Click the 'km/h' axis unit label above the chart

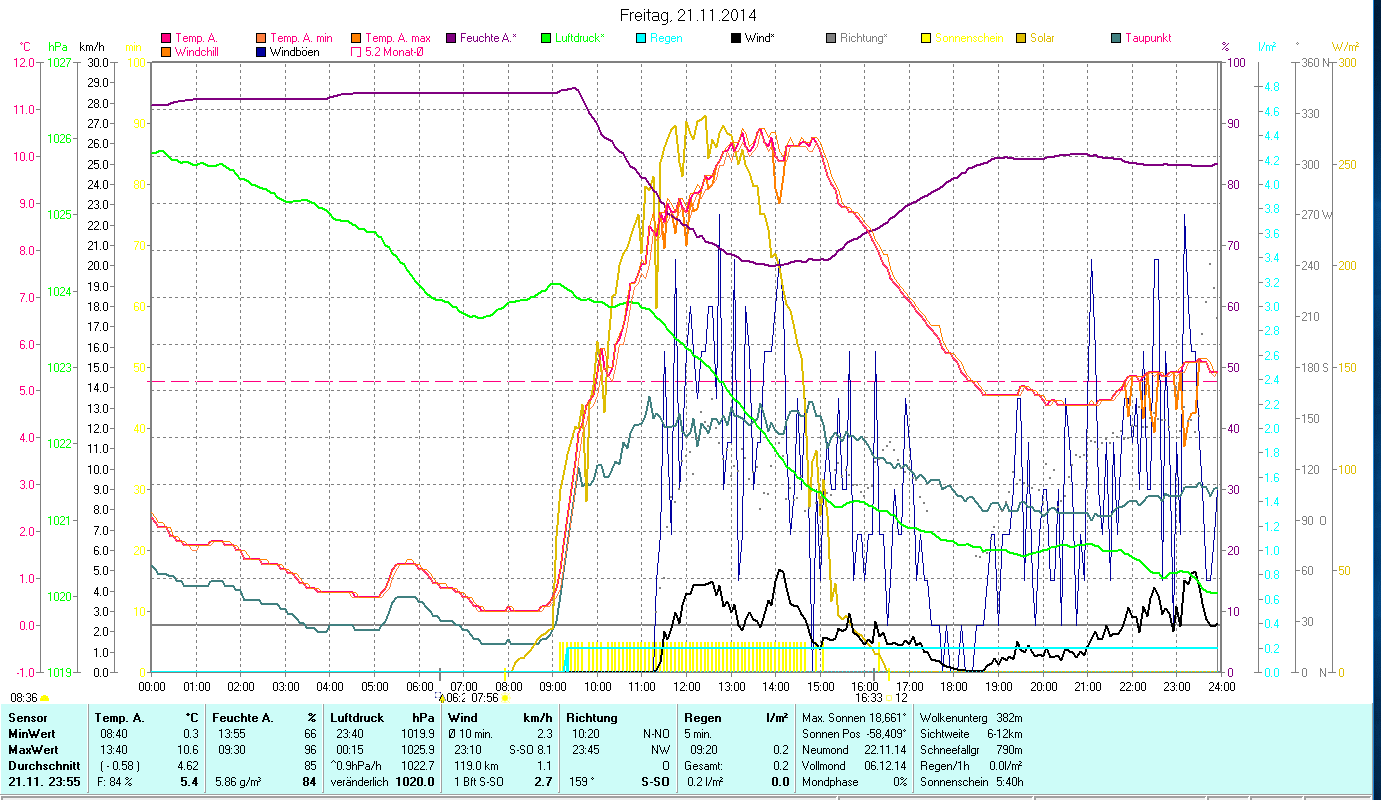(x=91, y=47)
